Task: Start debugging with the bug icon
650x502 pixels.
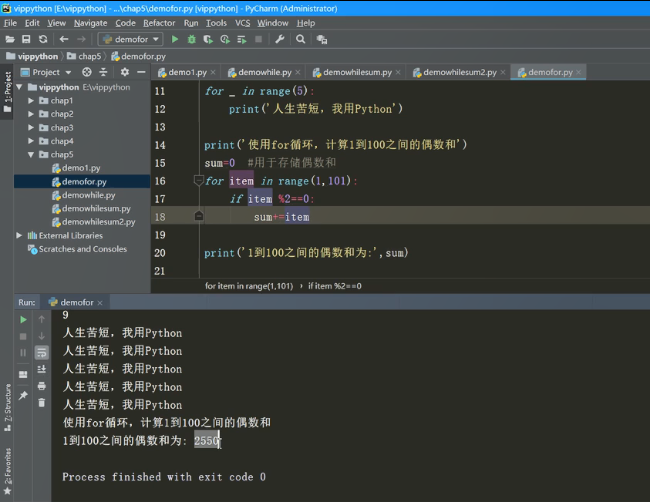Action: coord(192,39)
